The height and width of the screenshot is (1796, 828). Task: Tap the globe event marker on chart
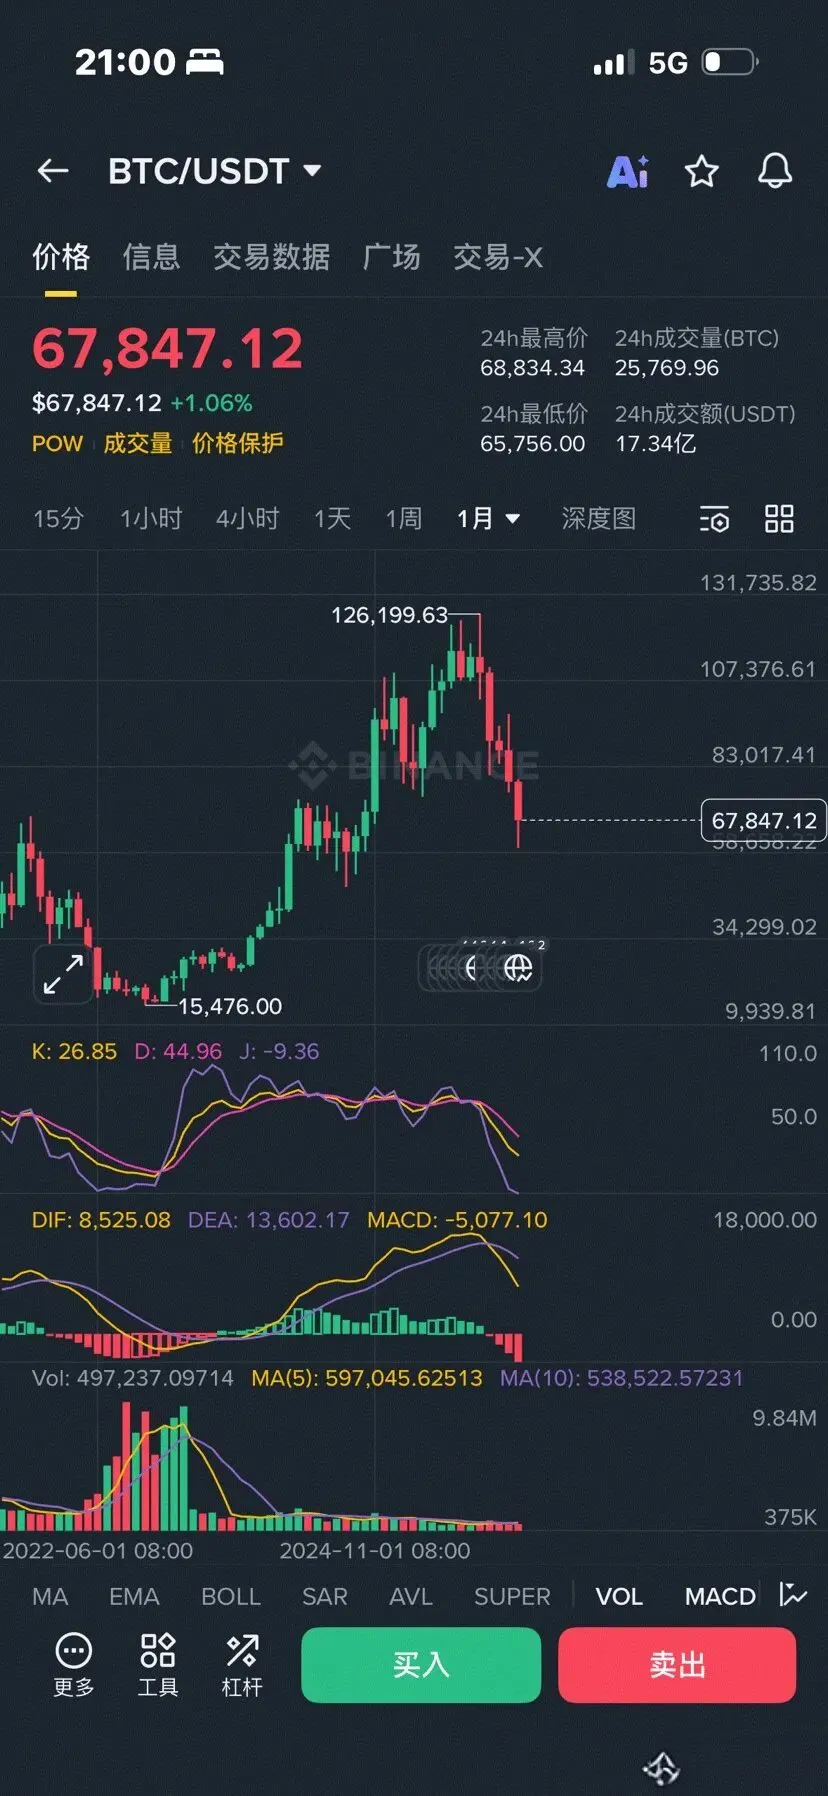point(517,968)
